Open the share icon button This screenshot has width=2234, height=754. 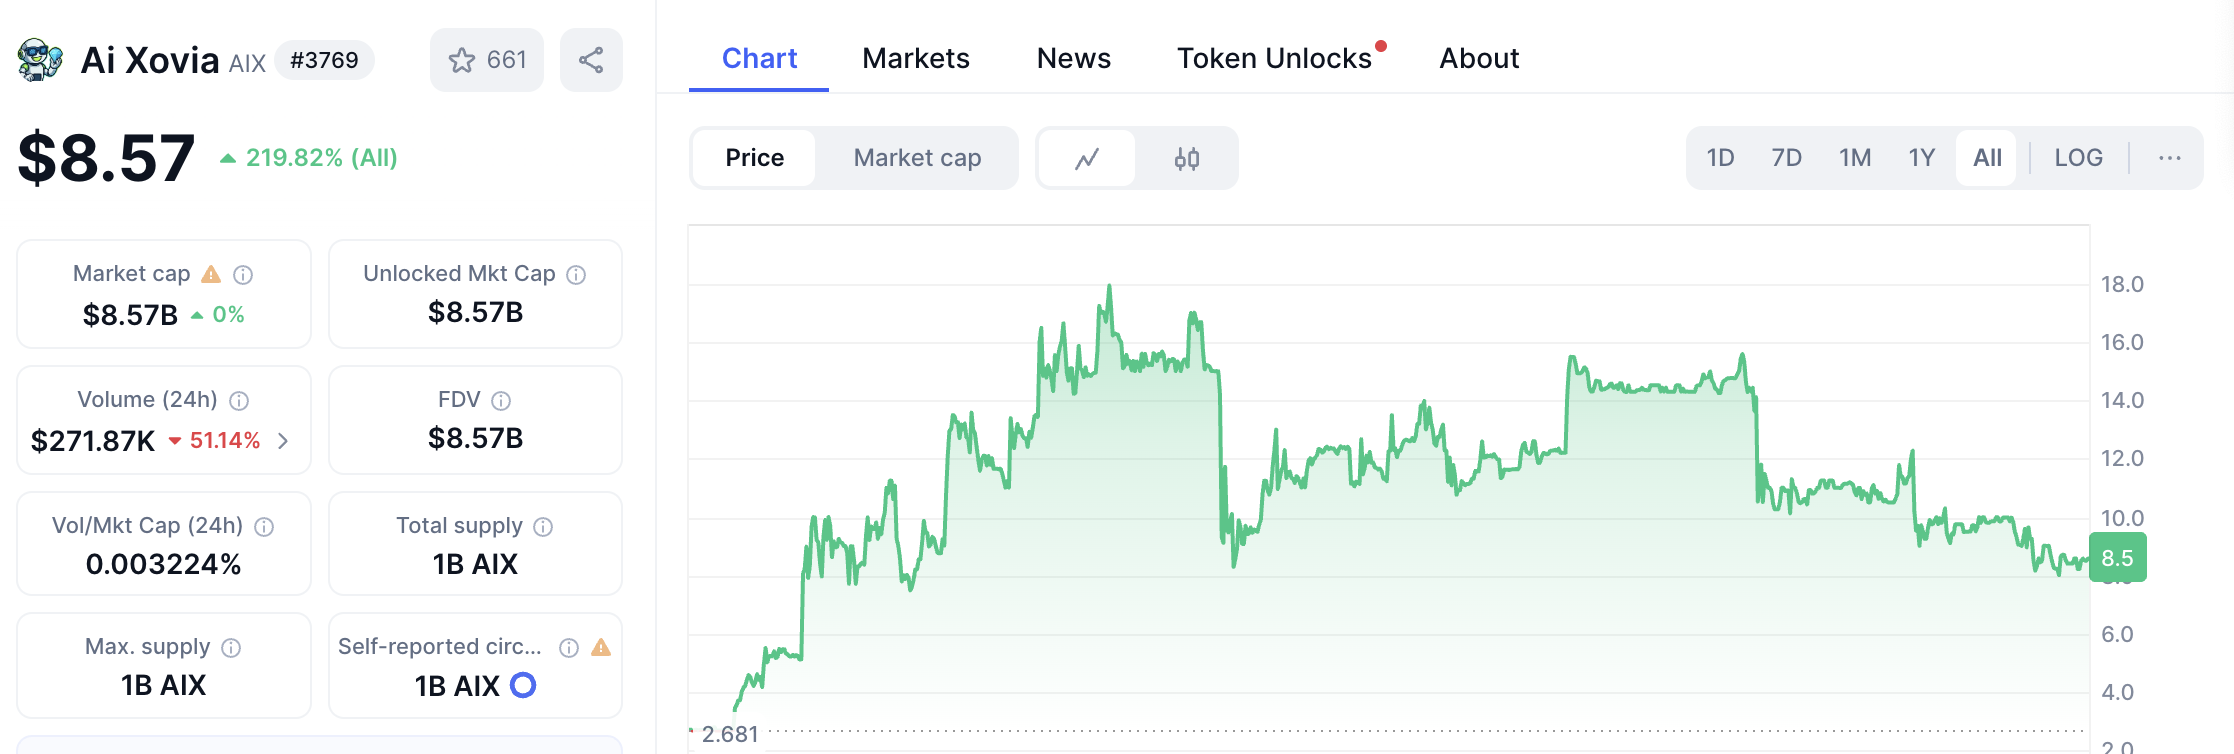pos(591,60)
